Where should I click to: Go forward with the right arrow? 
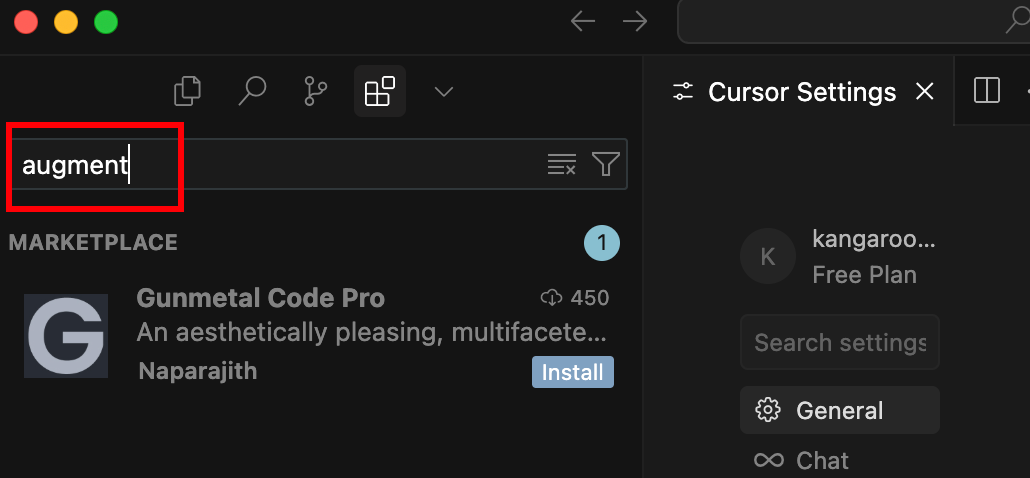tap(635, 22)
